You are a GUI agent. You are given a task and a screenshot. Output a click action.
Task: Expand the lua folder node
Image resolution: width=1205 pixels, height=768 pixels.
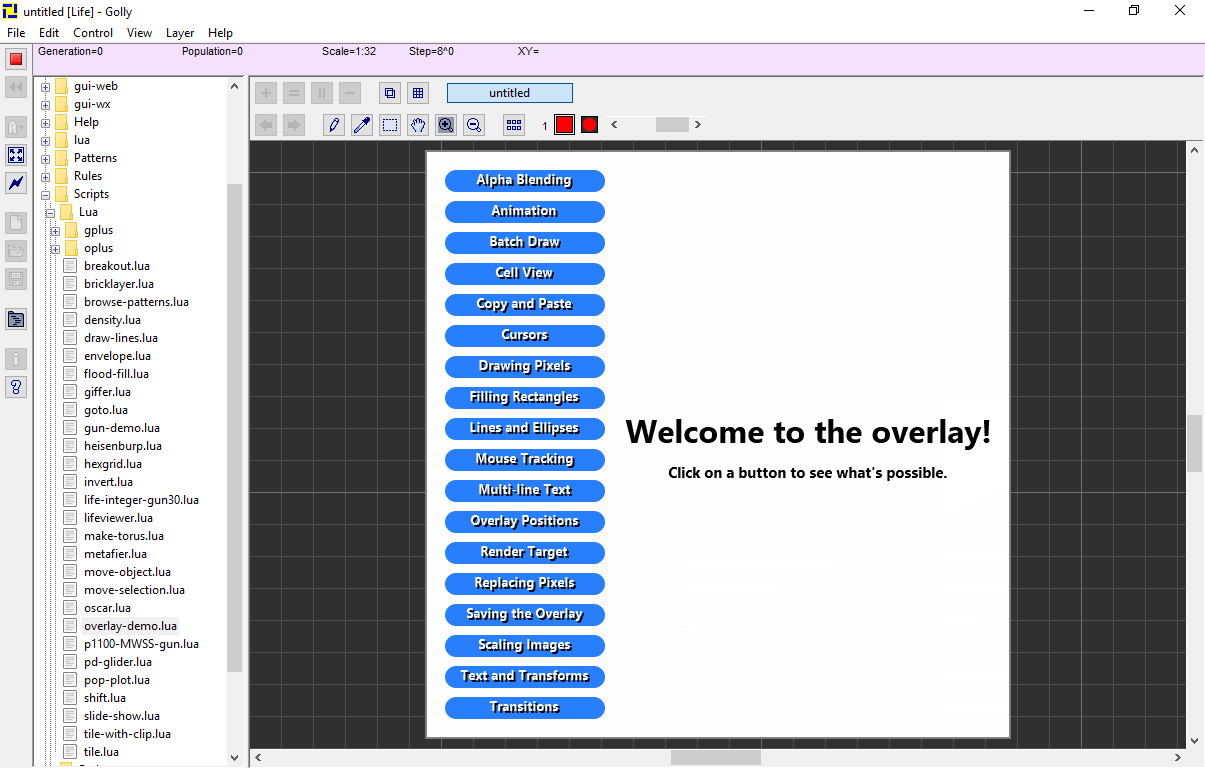pyautogui.click(x=45, y=141)
